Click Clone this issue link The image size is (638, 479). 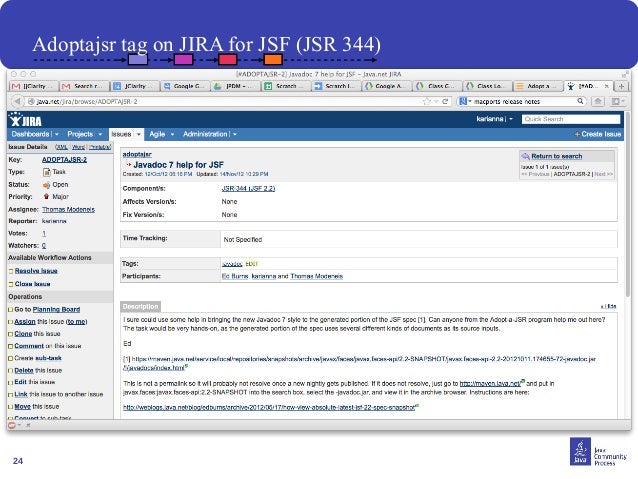point(23,334)
